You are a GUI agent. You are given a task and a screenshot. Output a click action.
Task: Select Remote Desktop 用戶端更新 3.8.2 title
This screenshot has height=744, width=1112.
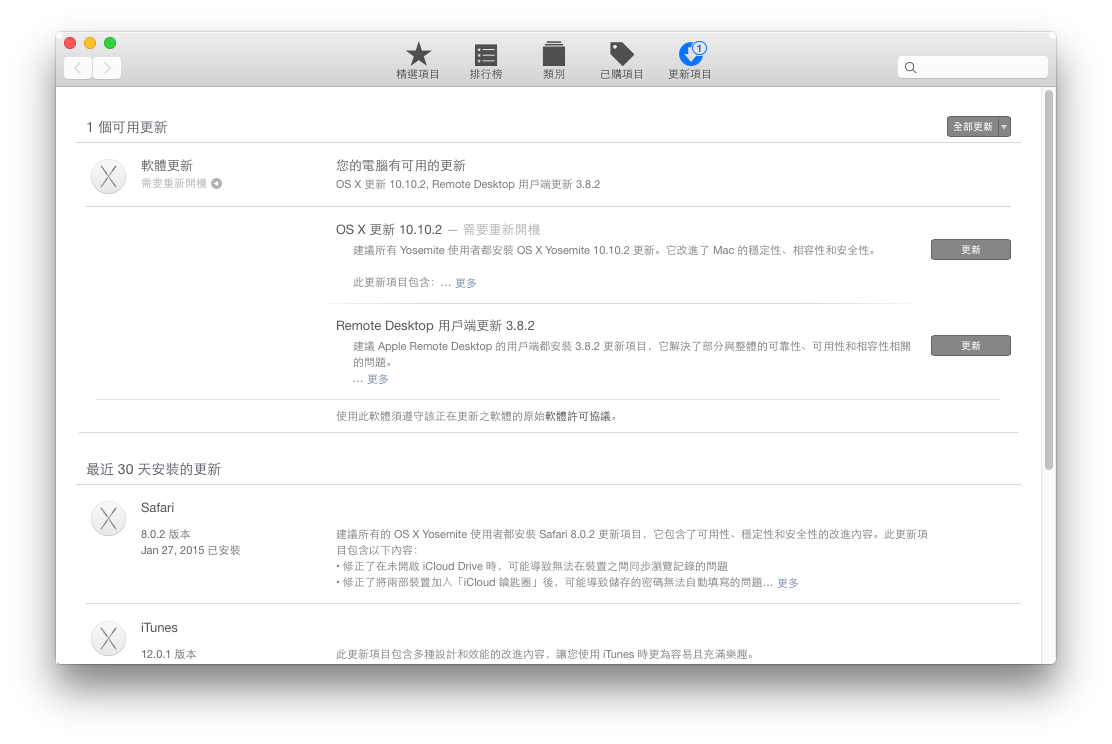point(435,326)
